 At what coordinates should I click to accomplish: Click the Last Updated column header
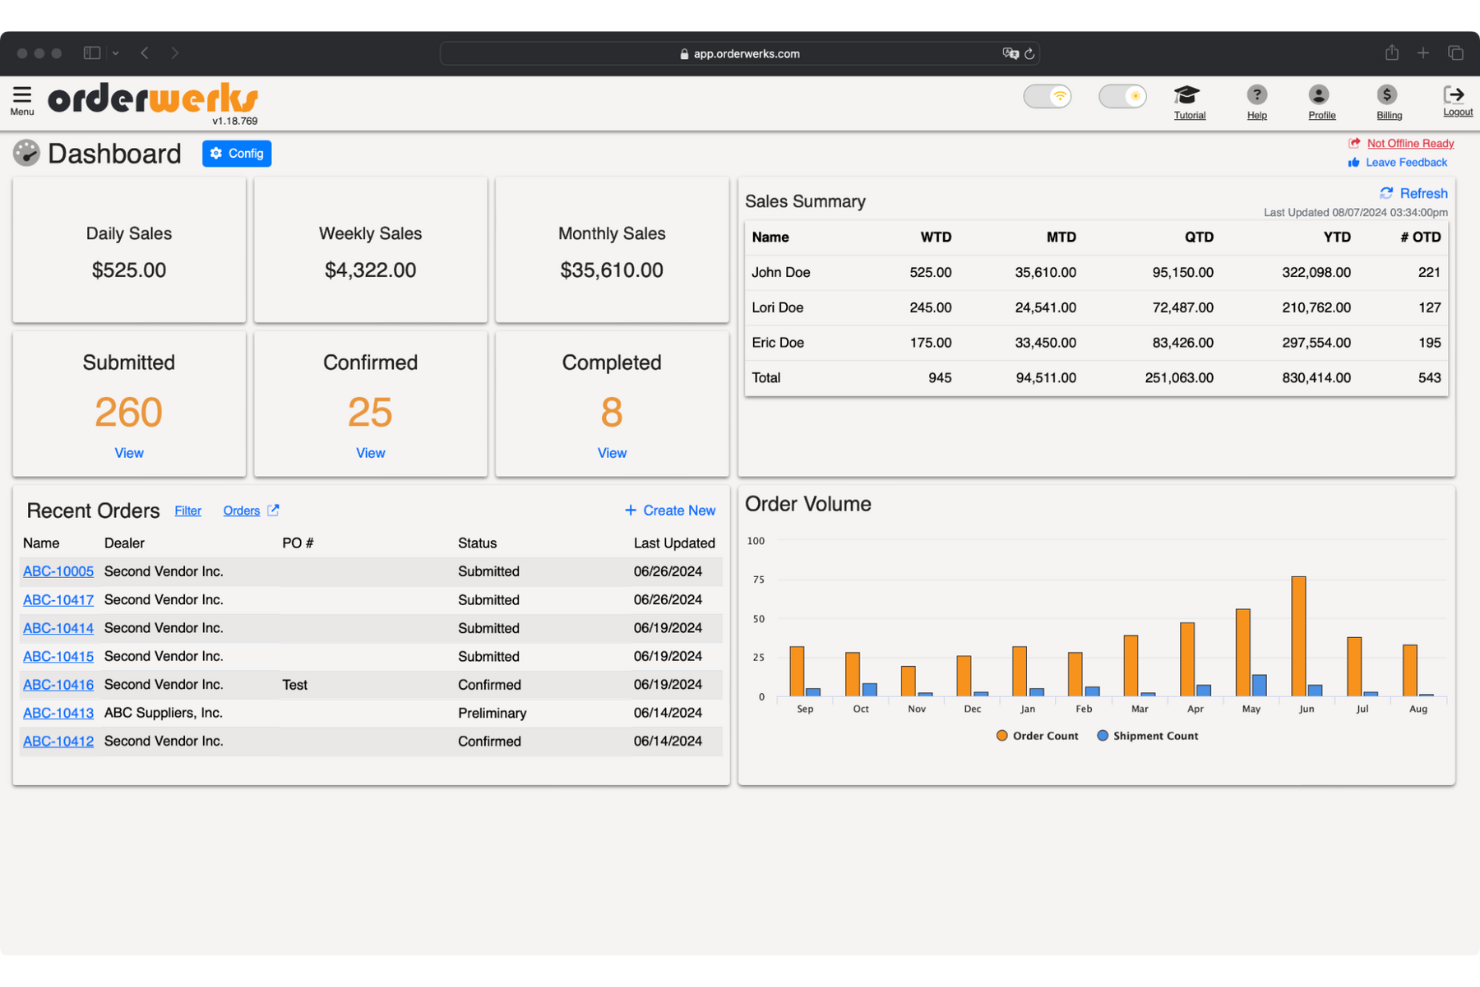point(674,543)
